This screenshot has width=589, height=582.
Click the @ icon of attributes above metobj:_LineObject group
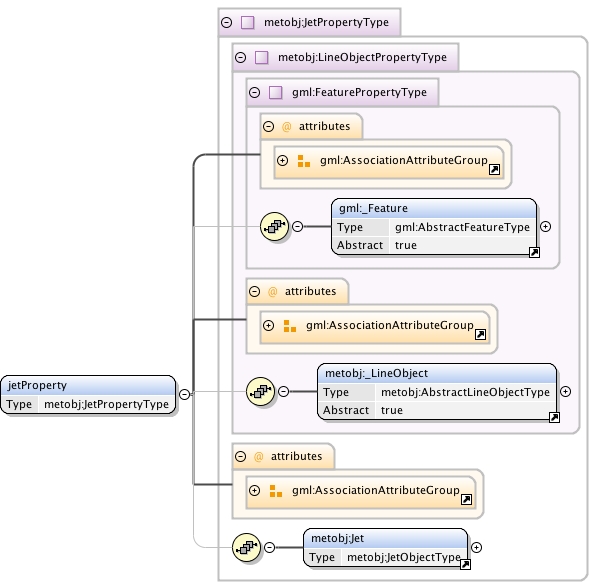click(x=272, y=292)
